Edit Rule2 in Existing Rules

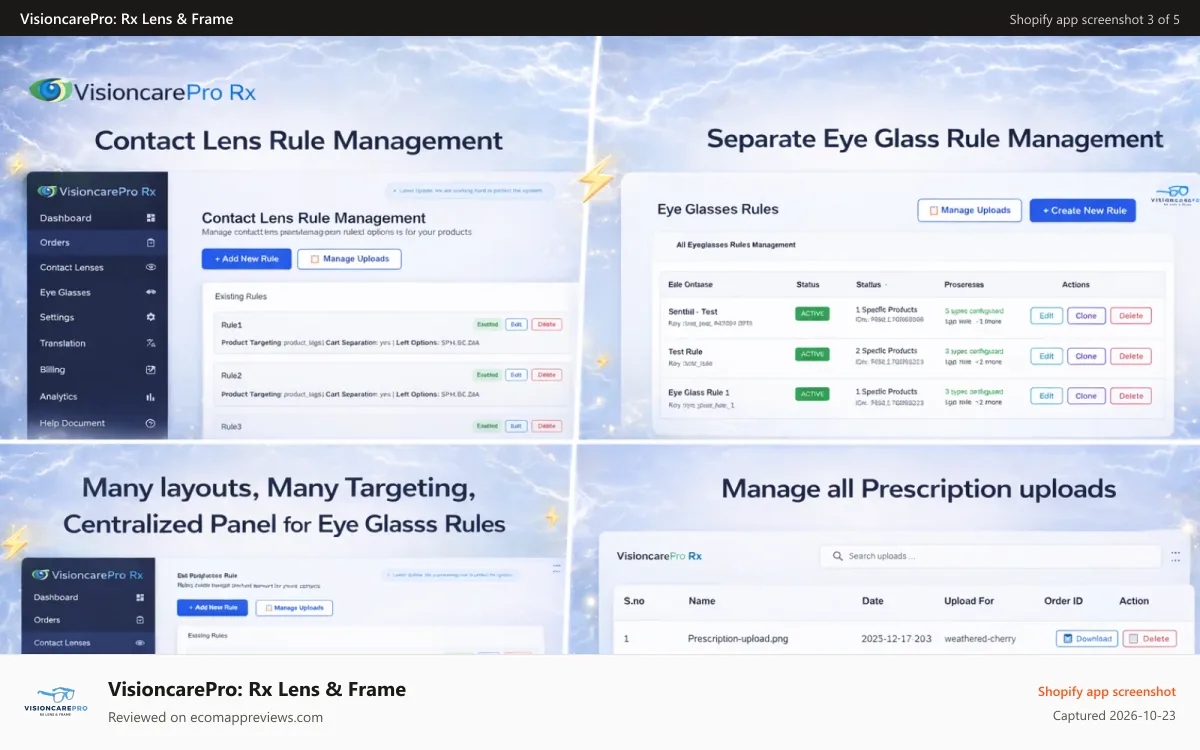pos(516,375)
